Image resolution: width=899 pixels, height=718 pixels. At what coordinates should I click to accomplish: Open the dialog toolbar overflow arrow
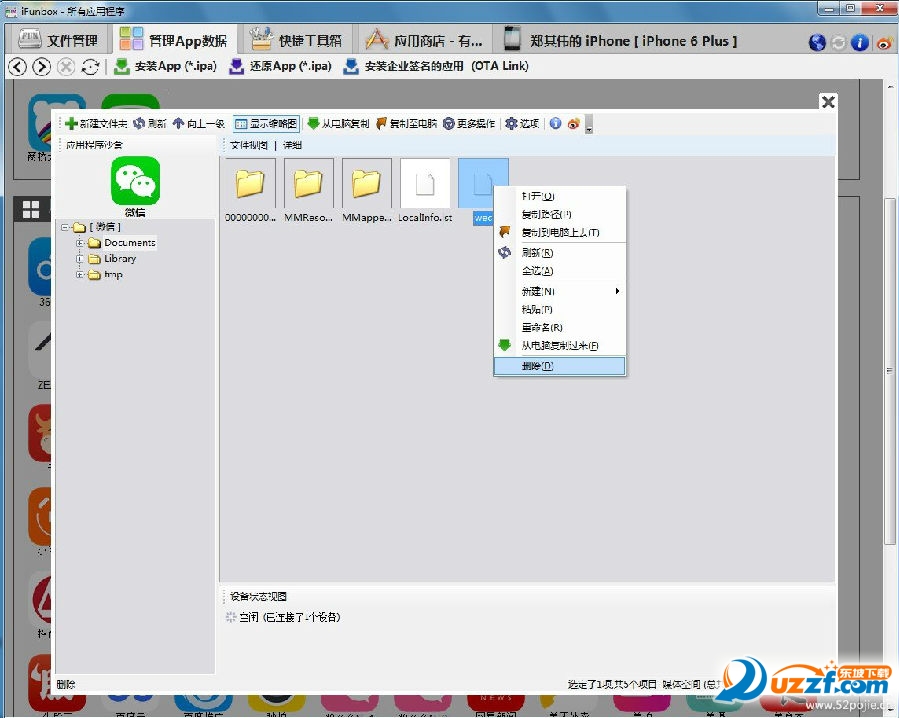(589, 124)
